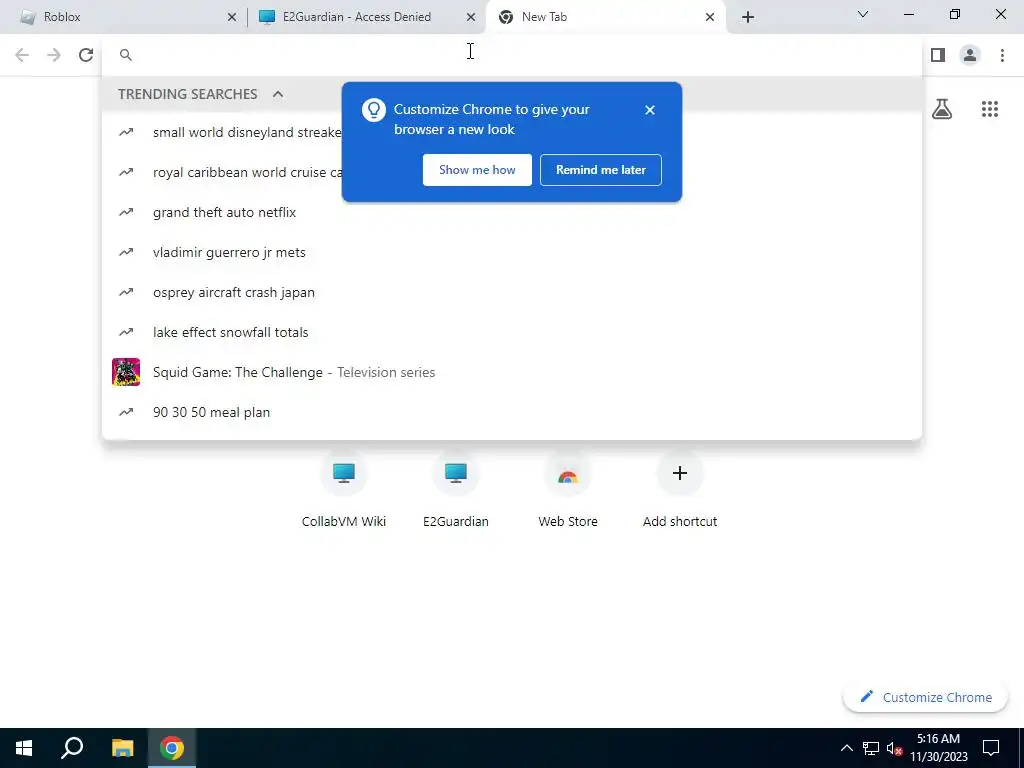
Task: Go back using the browser back arrow
Action: pyautogui.click(x=22, y=56)
